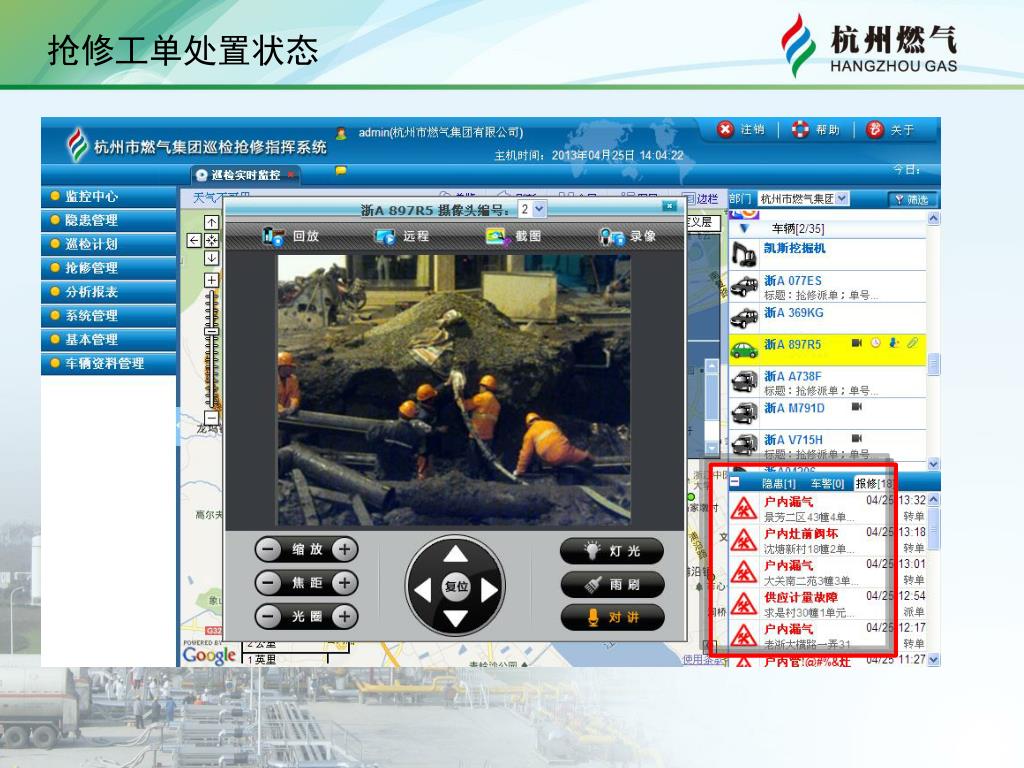This screenshot has height=768, width=1024.
Task: Click the 筛选 filter button
Action: coord(912,199)
